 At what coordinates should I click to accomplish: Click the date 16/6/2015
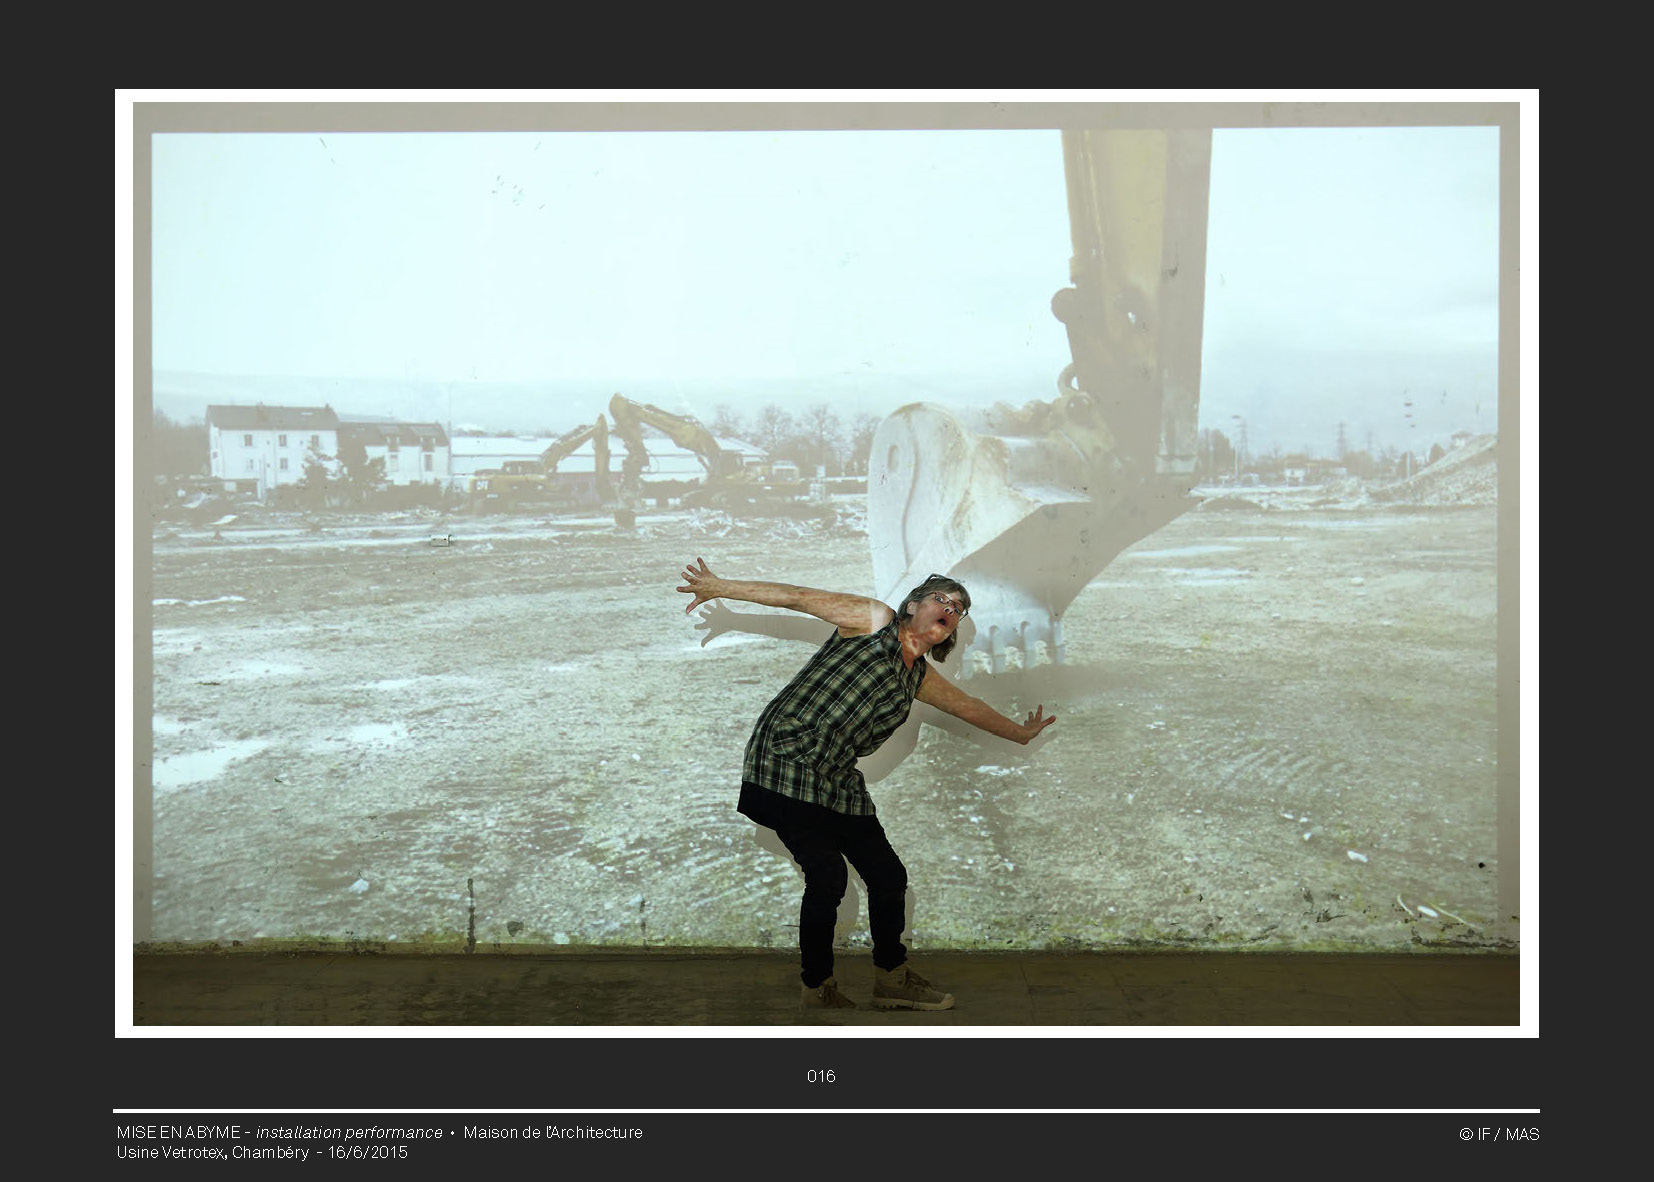(x=368, y=1152)
